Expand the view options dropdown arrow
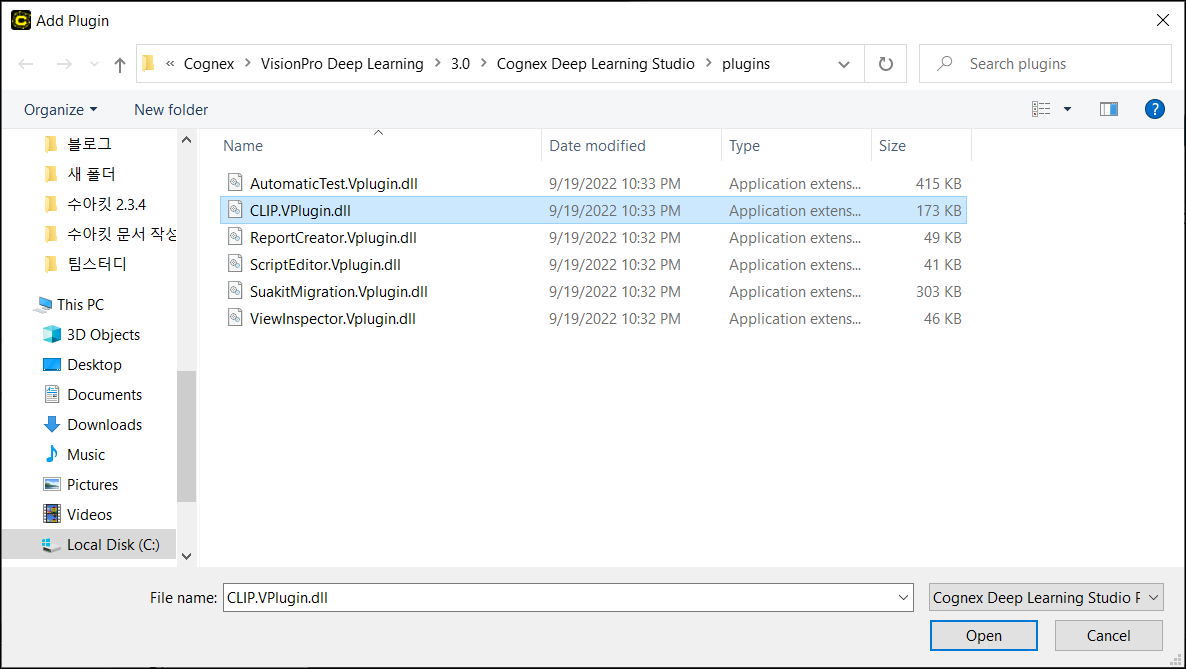This screenshot has width=1186, height=669. pos(1067,109)
